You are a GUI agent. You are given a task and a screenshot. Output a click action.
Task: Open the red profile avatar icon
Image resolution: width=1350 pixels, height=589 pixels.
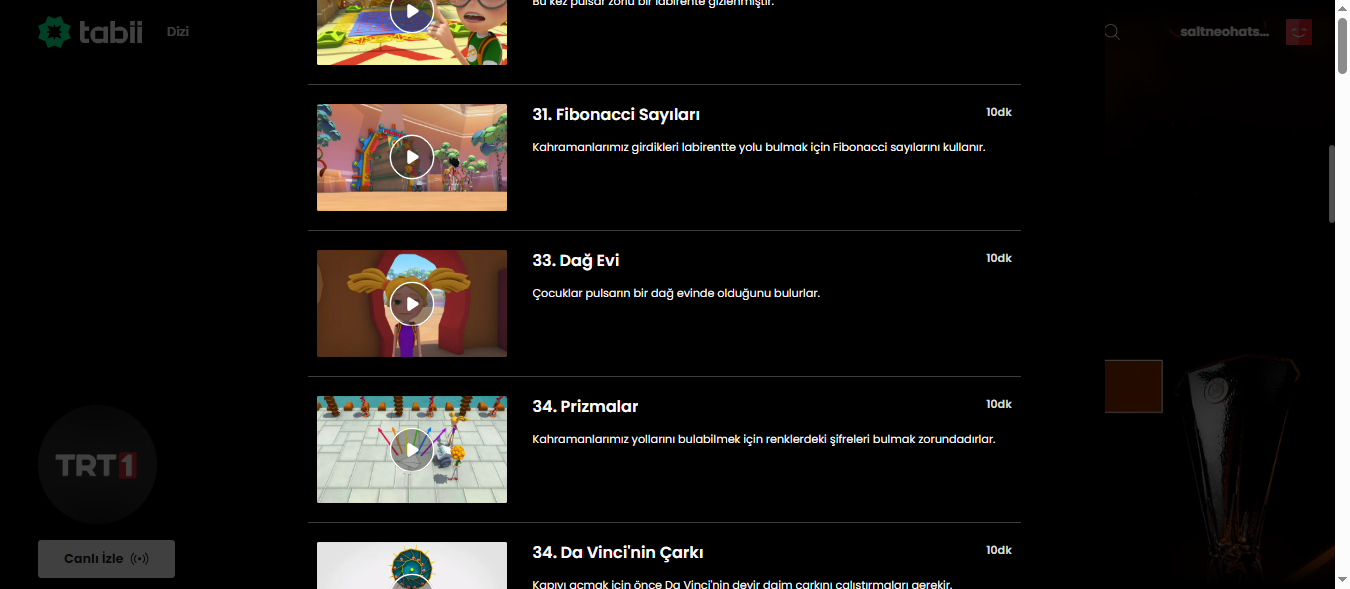click(x=1299, y=32)
